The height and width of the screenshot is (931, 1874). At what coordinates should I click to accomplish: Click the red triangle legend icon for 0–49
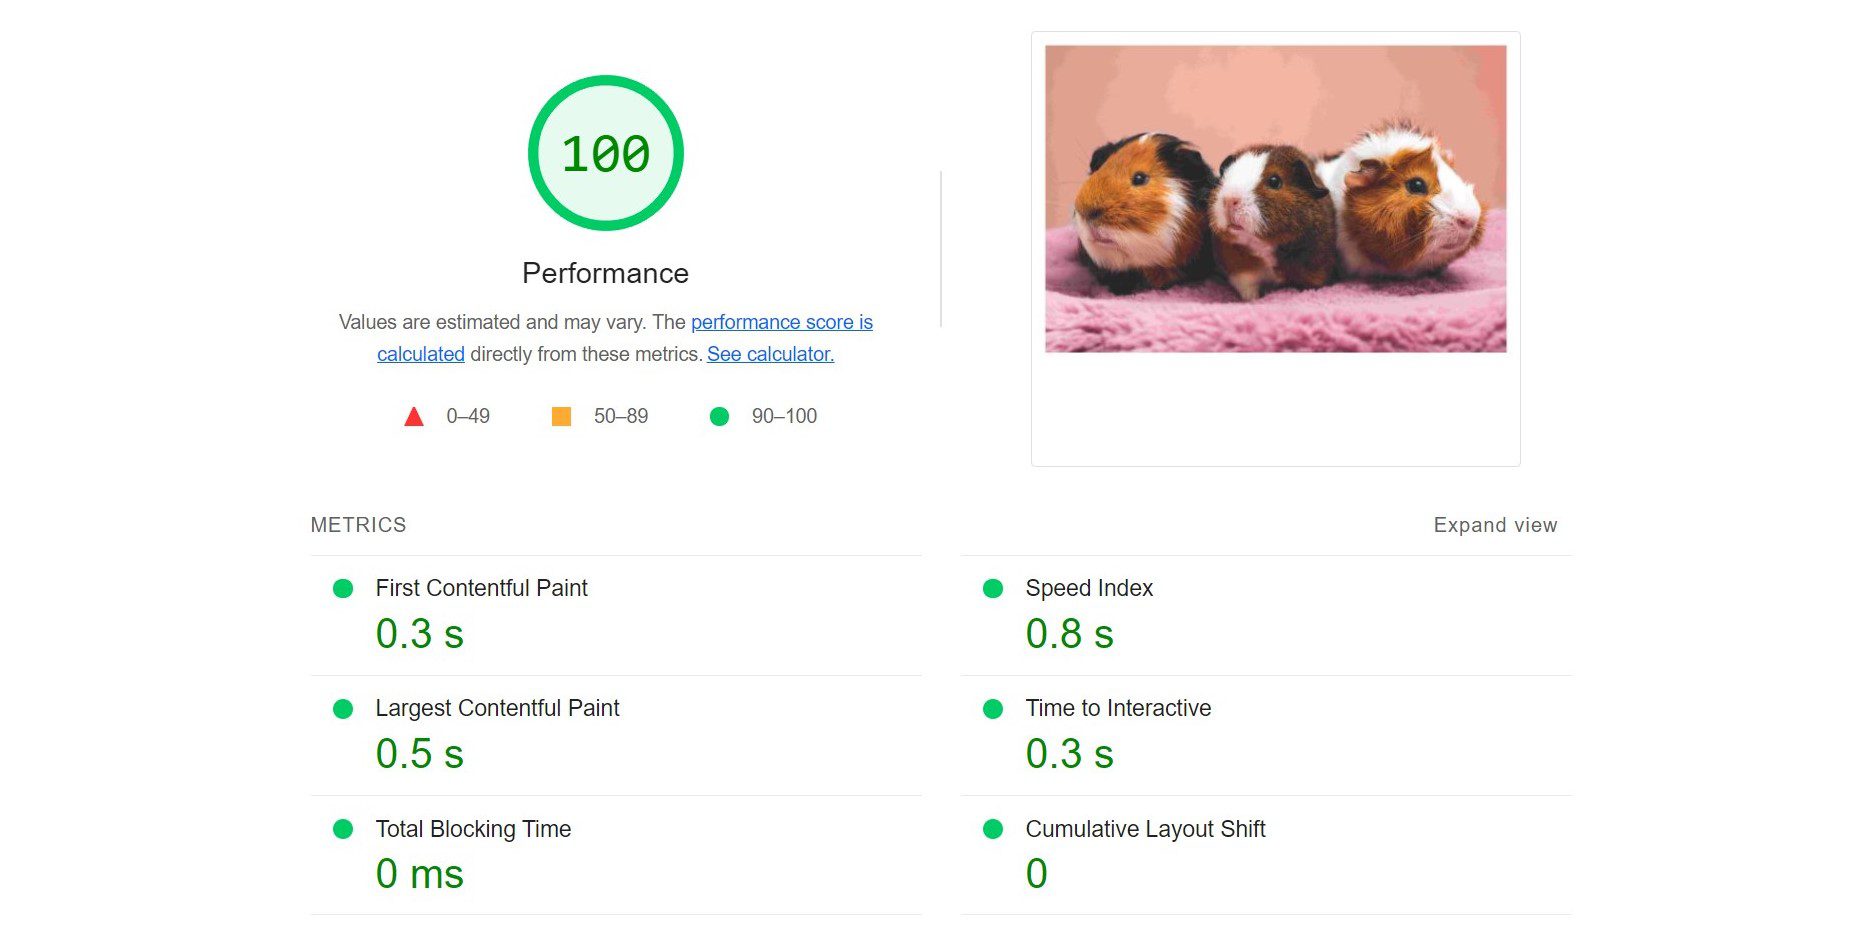[413, 416]
